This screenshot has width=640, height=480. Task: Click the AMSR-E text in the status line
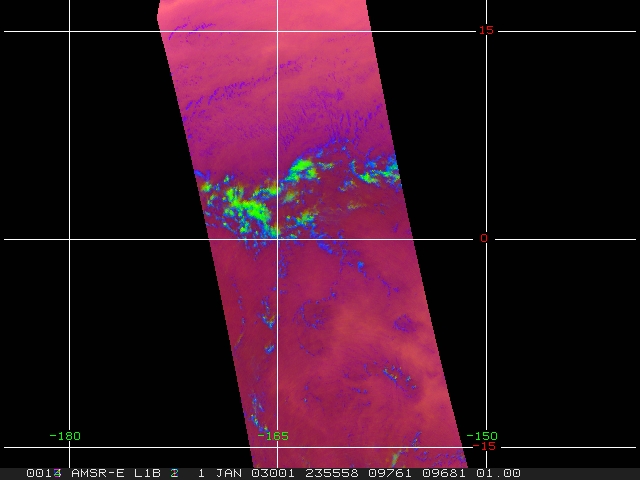coord(97,473)
